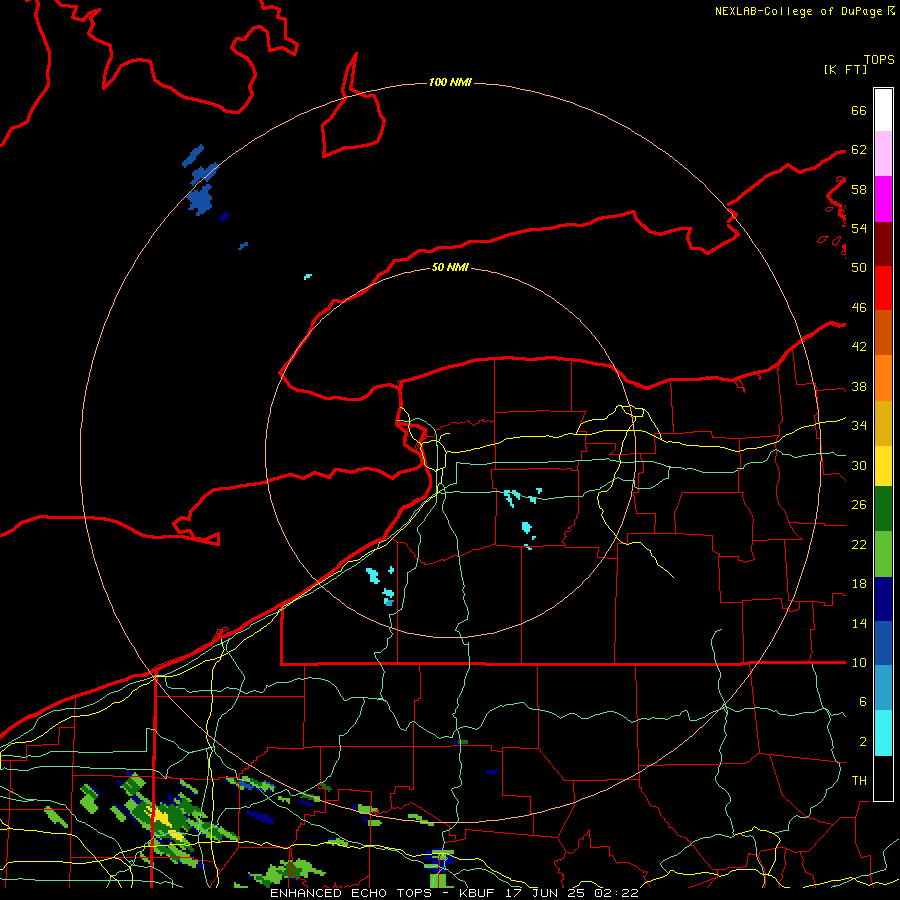Select the 62 scale value
The width and height of the screenshot is (900, 900).
(x=859, y=149)
